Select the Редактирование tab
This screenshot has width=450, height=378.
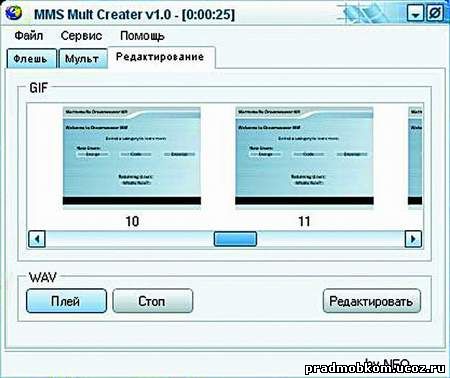coord(161,57)
